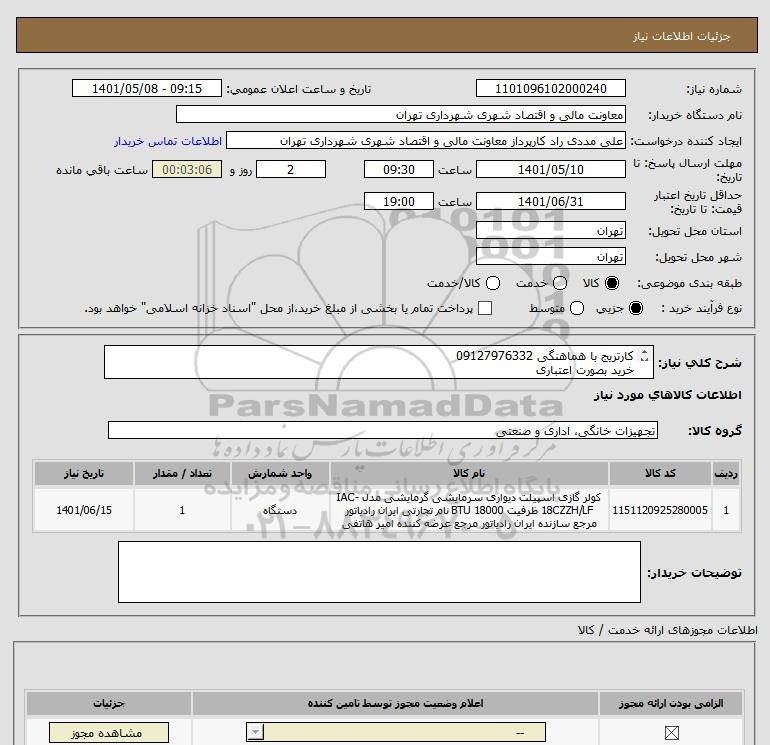770x745 pixels.
Task: Click the تعداد / مقدار column header
Action: [x=182, y=473]
